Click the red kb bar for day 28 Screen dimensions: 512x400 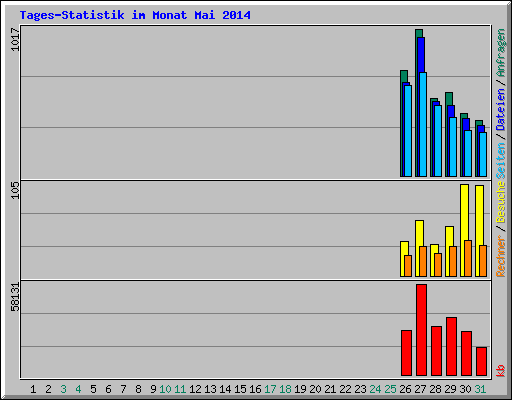pos(436,351)
